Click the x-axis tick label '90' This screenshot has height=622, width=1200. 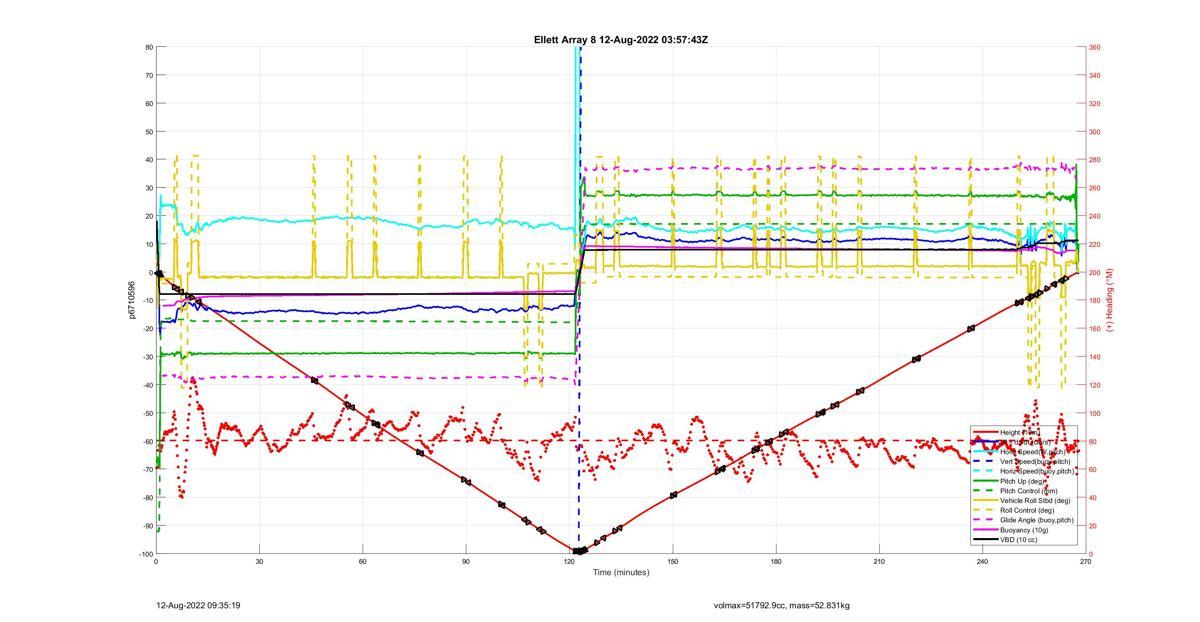pos(466,562)
